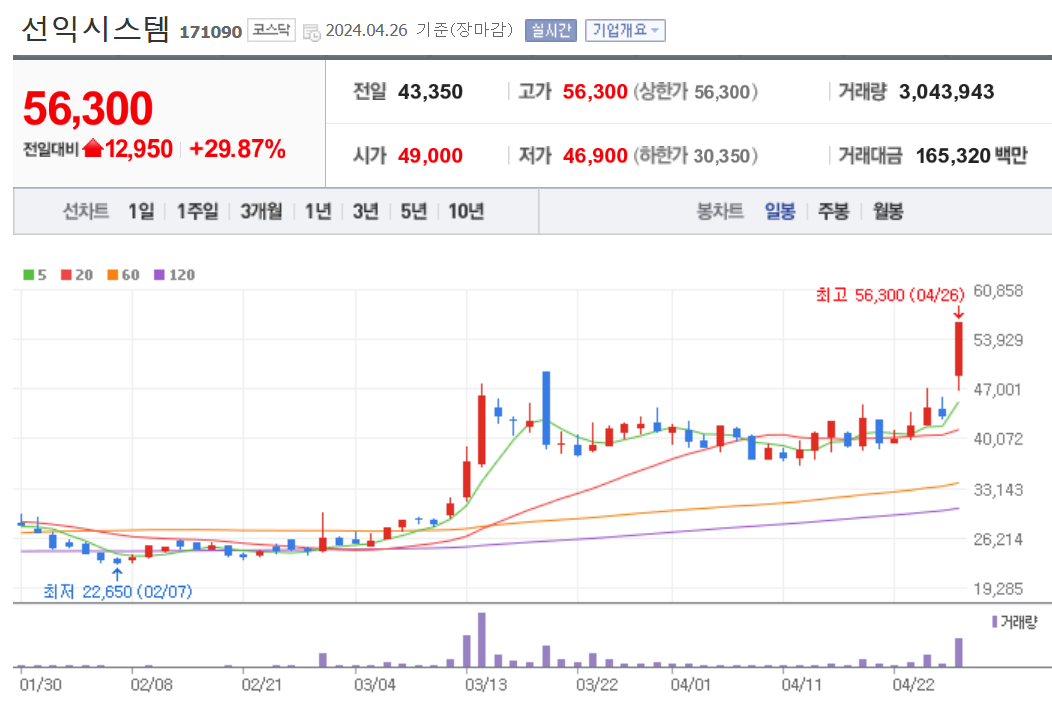Click the 거래량 value 3,043,943
Viewport: 1052px width, 703px height.
(947, 91)
